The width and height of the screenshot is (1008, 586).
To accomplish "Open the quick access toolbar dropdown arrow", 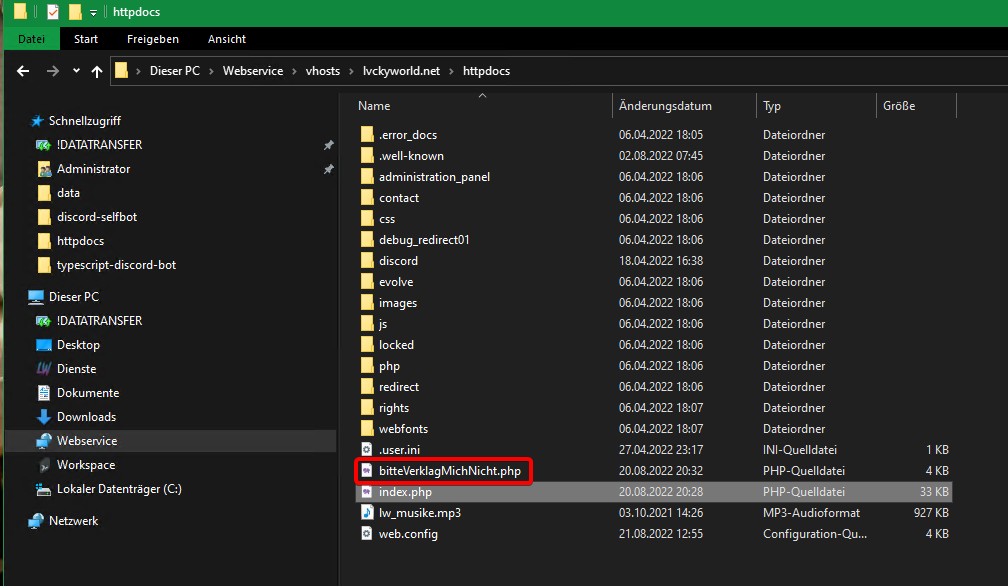I will (93, 12).
